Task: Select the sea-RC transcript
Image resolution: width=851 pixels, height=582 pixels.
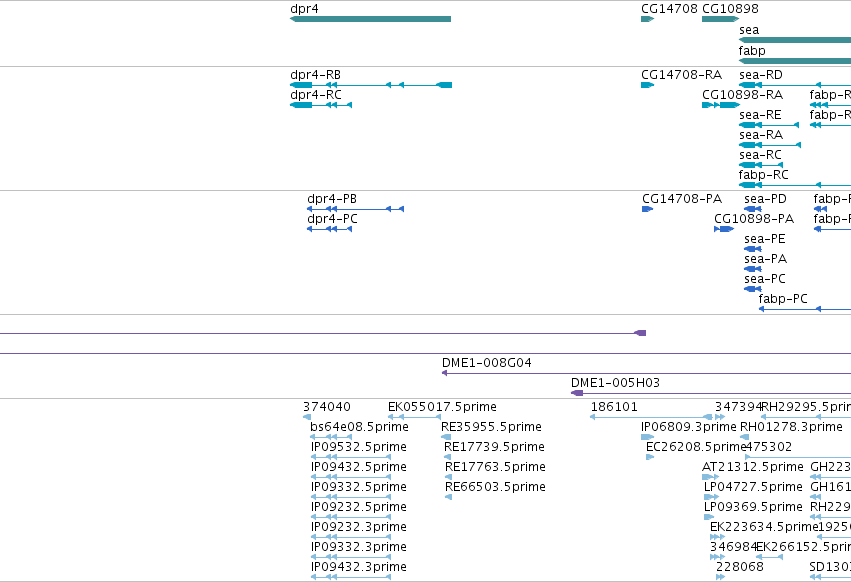Action: pyautogui.click(x=761, y=165)
